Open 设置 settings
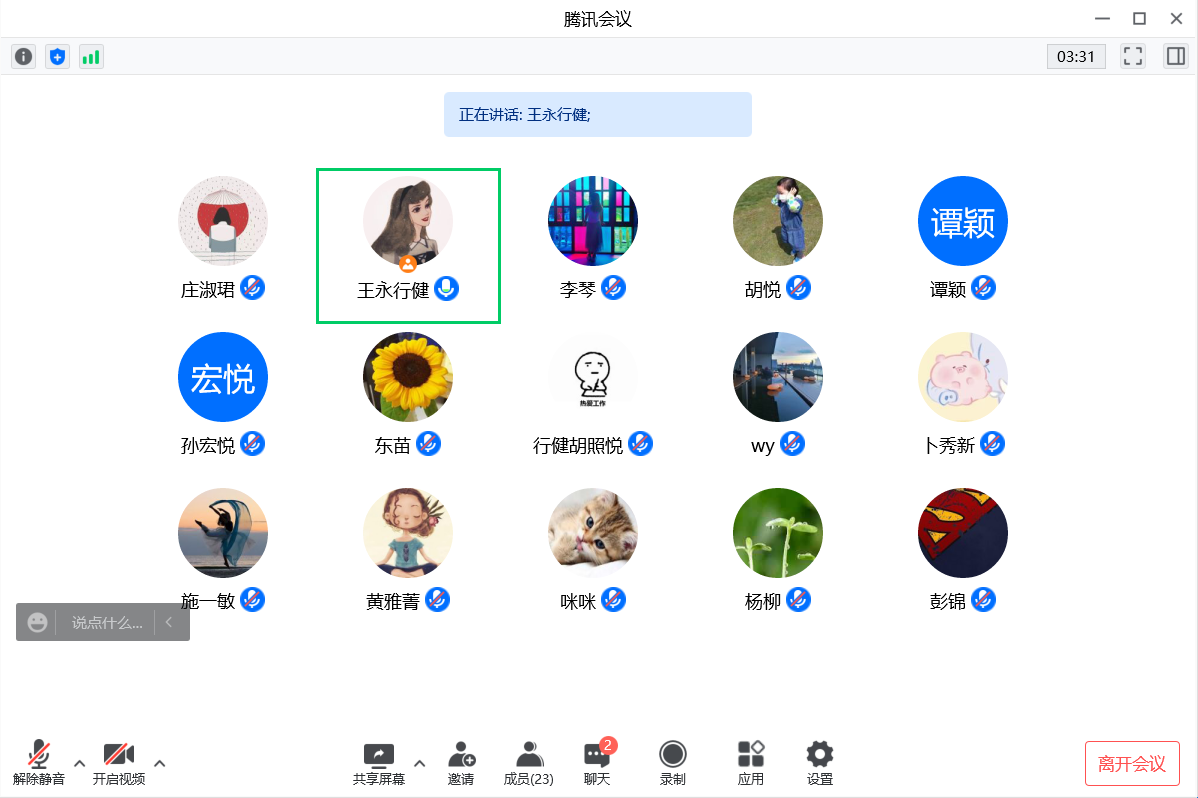1198x798 pixels. 820,763
